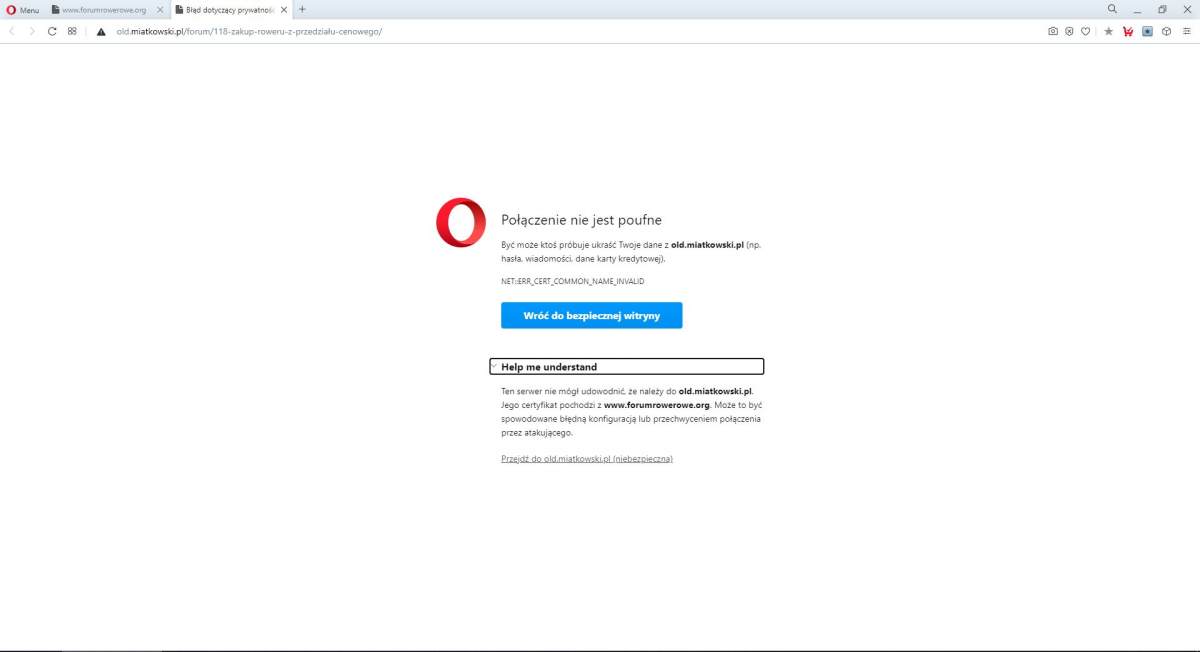Take a snapshot with the camera icon
1200x652 pixels.
(x=1053, y=31)
